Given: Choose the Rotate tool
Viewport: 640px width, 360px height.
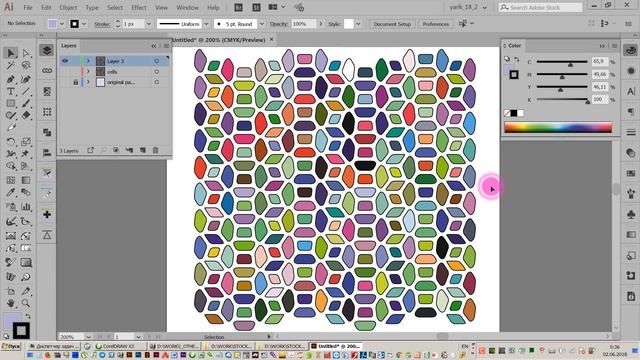Looking at the screenshot, I should 11,142.
